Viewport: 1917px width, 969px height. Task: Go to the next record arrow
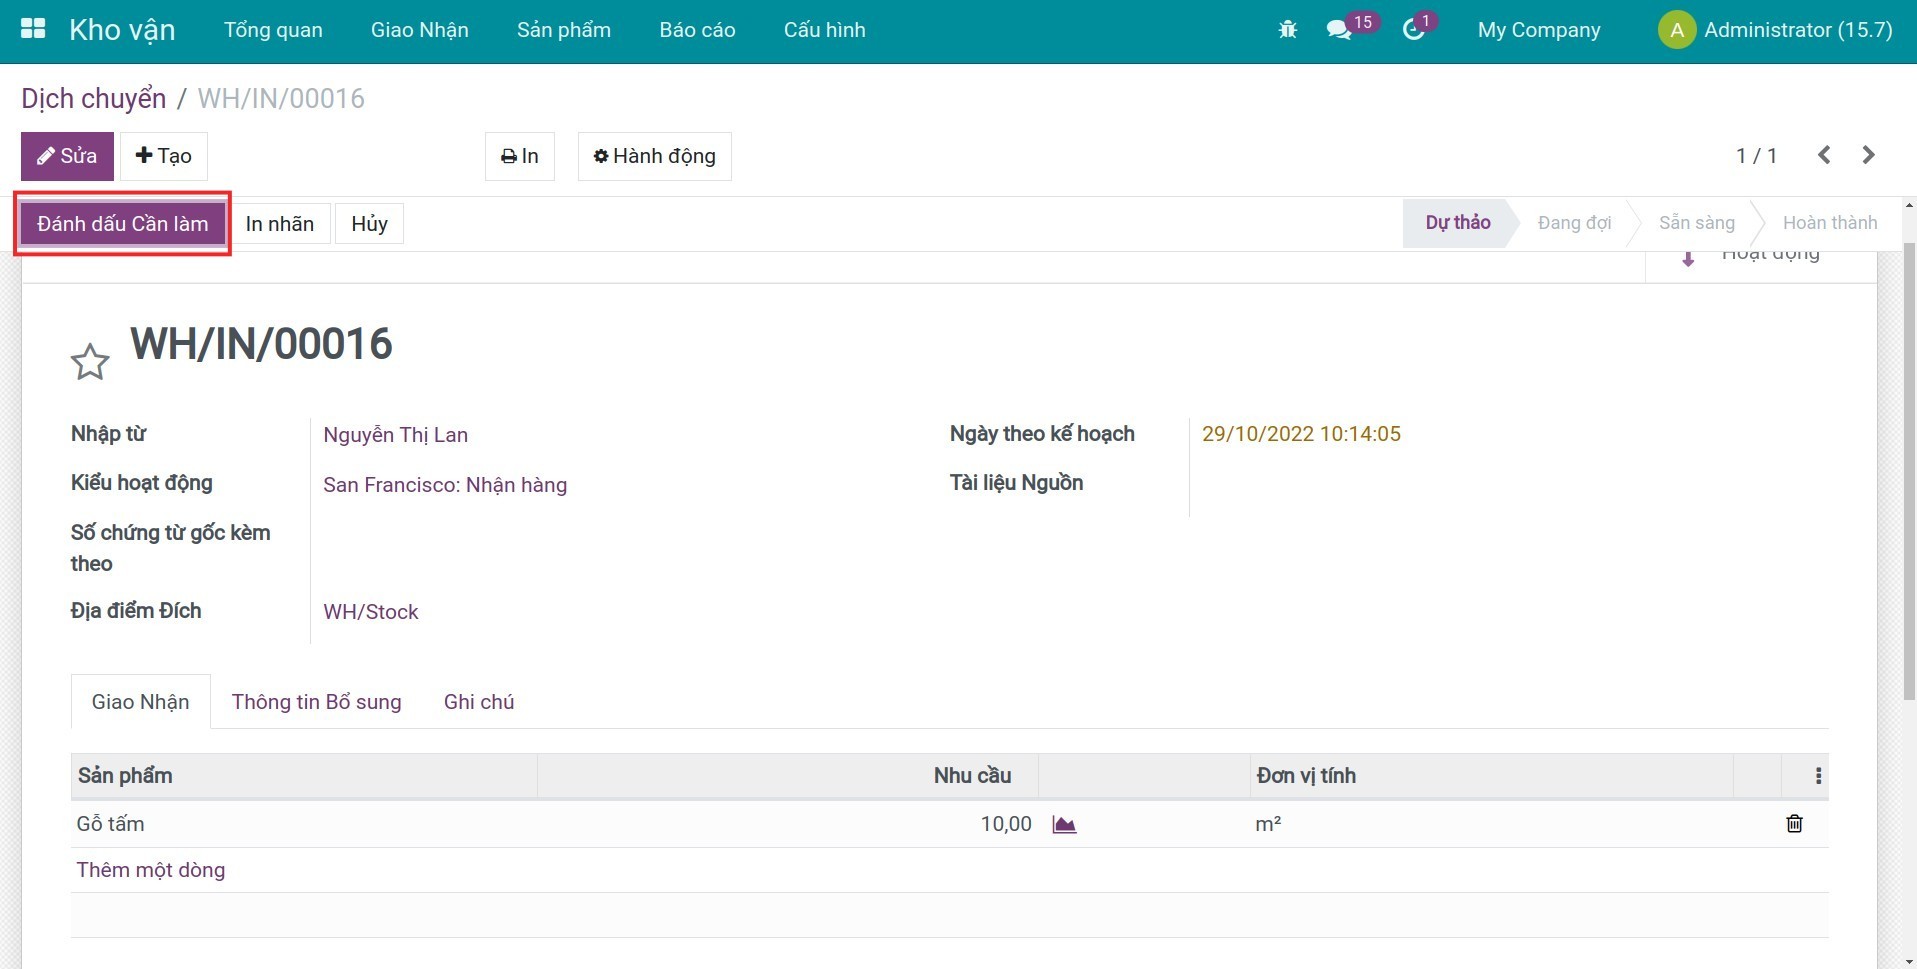[1868, 155]
